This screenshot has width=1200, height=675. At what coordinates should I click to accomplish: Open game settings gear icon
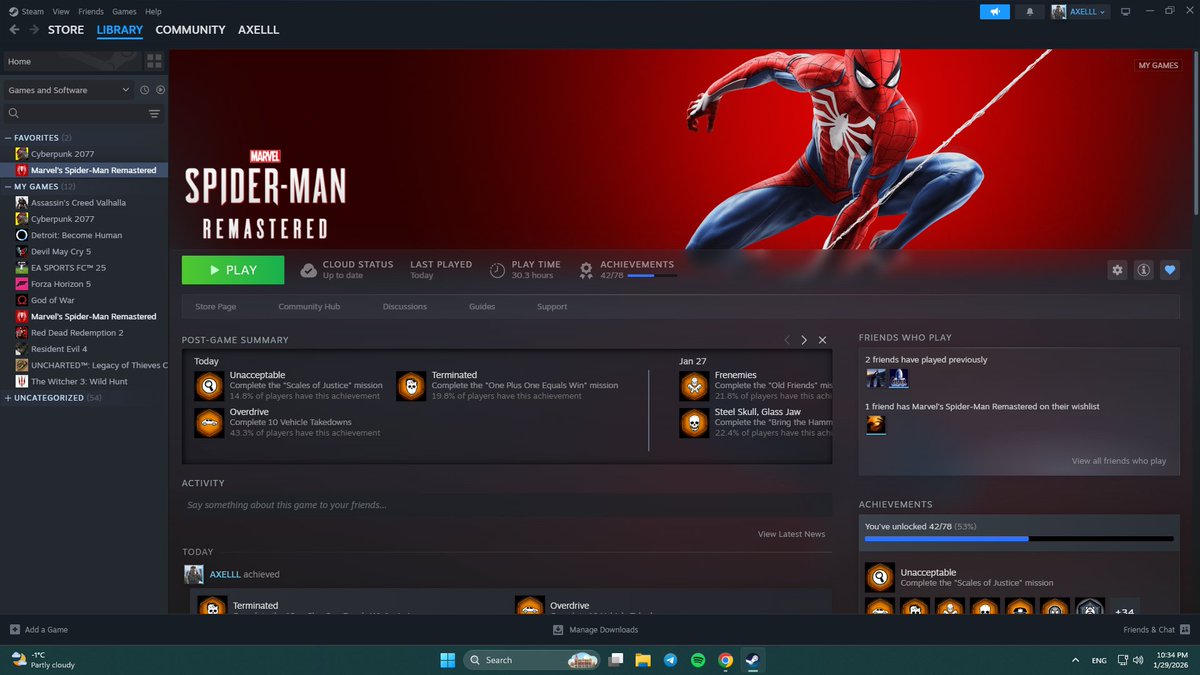(1118, 270)
